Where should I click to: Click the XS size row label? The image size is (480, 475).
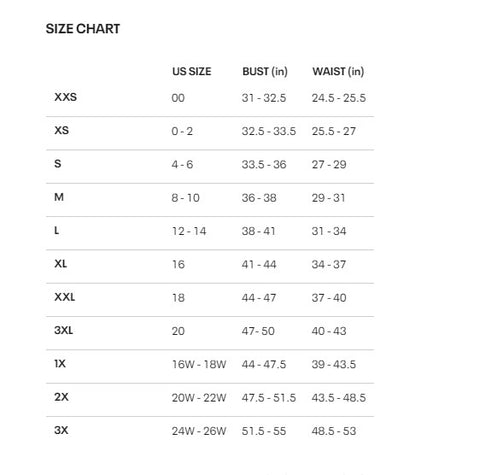[x=62, y=130]
